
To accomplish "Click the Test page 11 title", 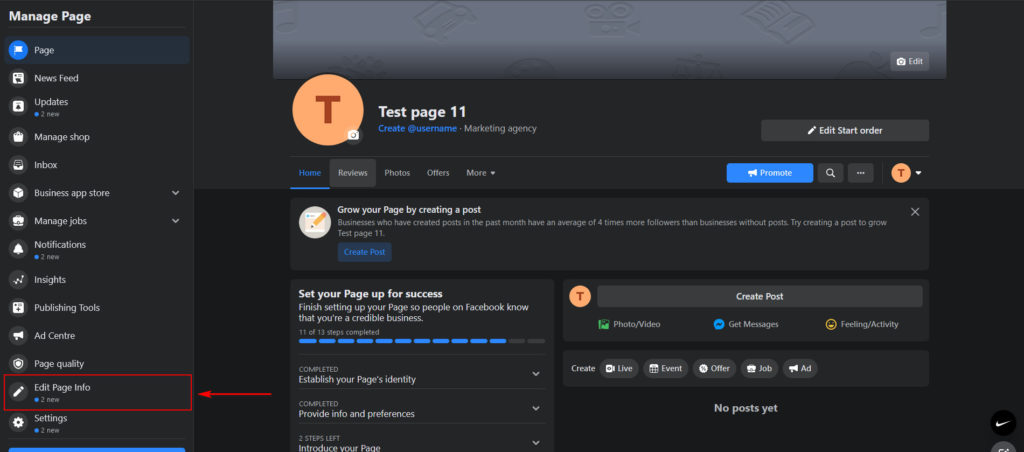I will [422, 112].
